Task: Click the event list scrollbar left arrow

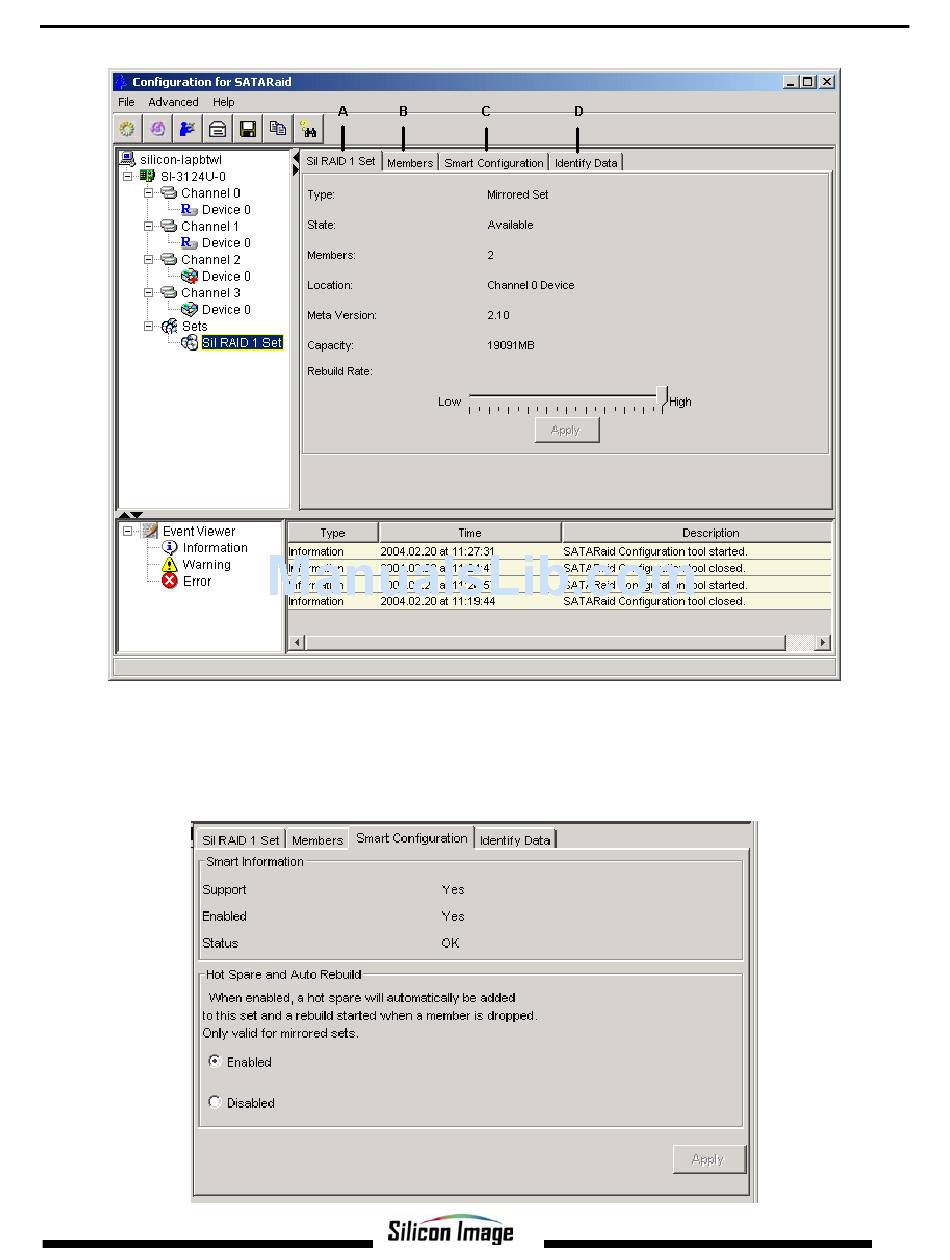Action: pyautogui.click(x=296, y=643)
